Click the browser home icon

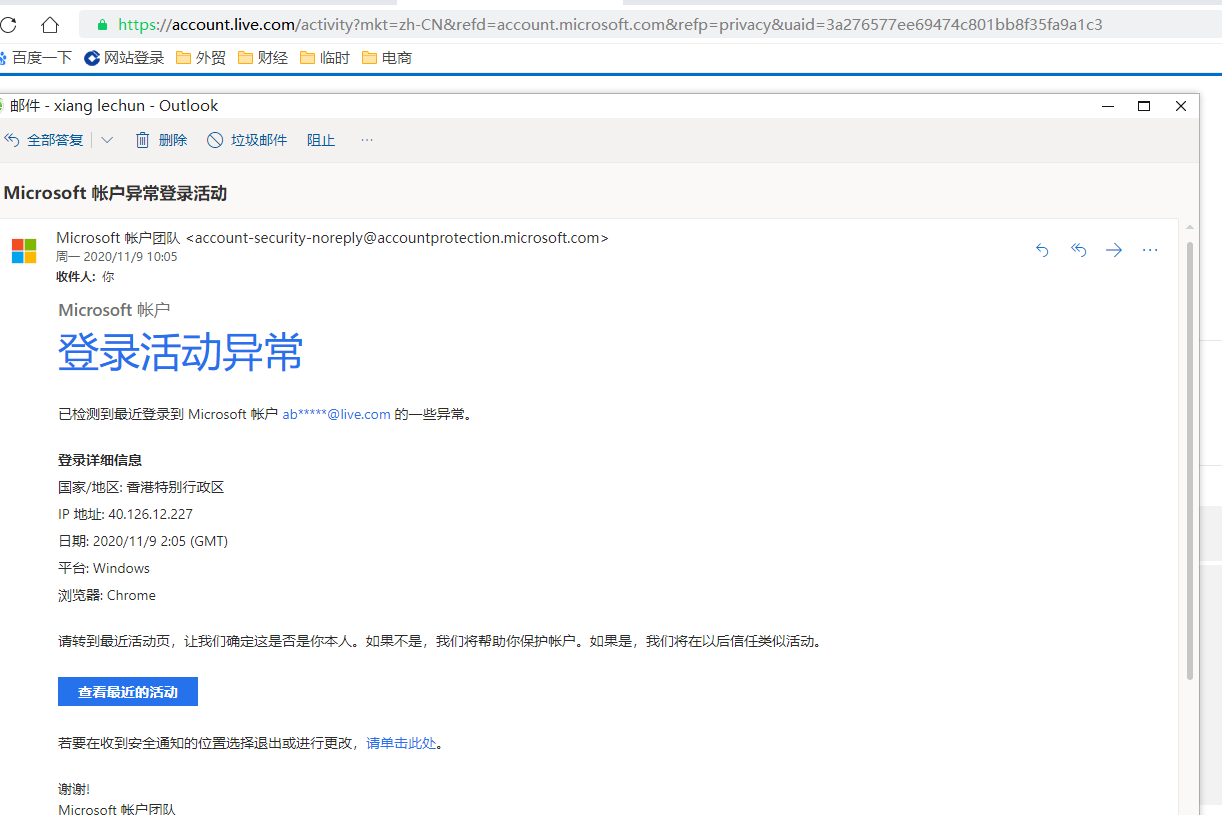tap(50, 24)
